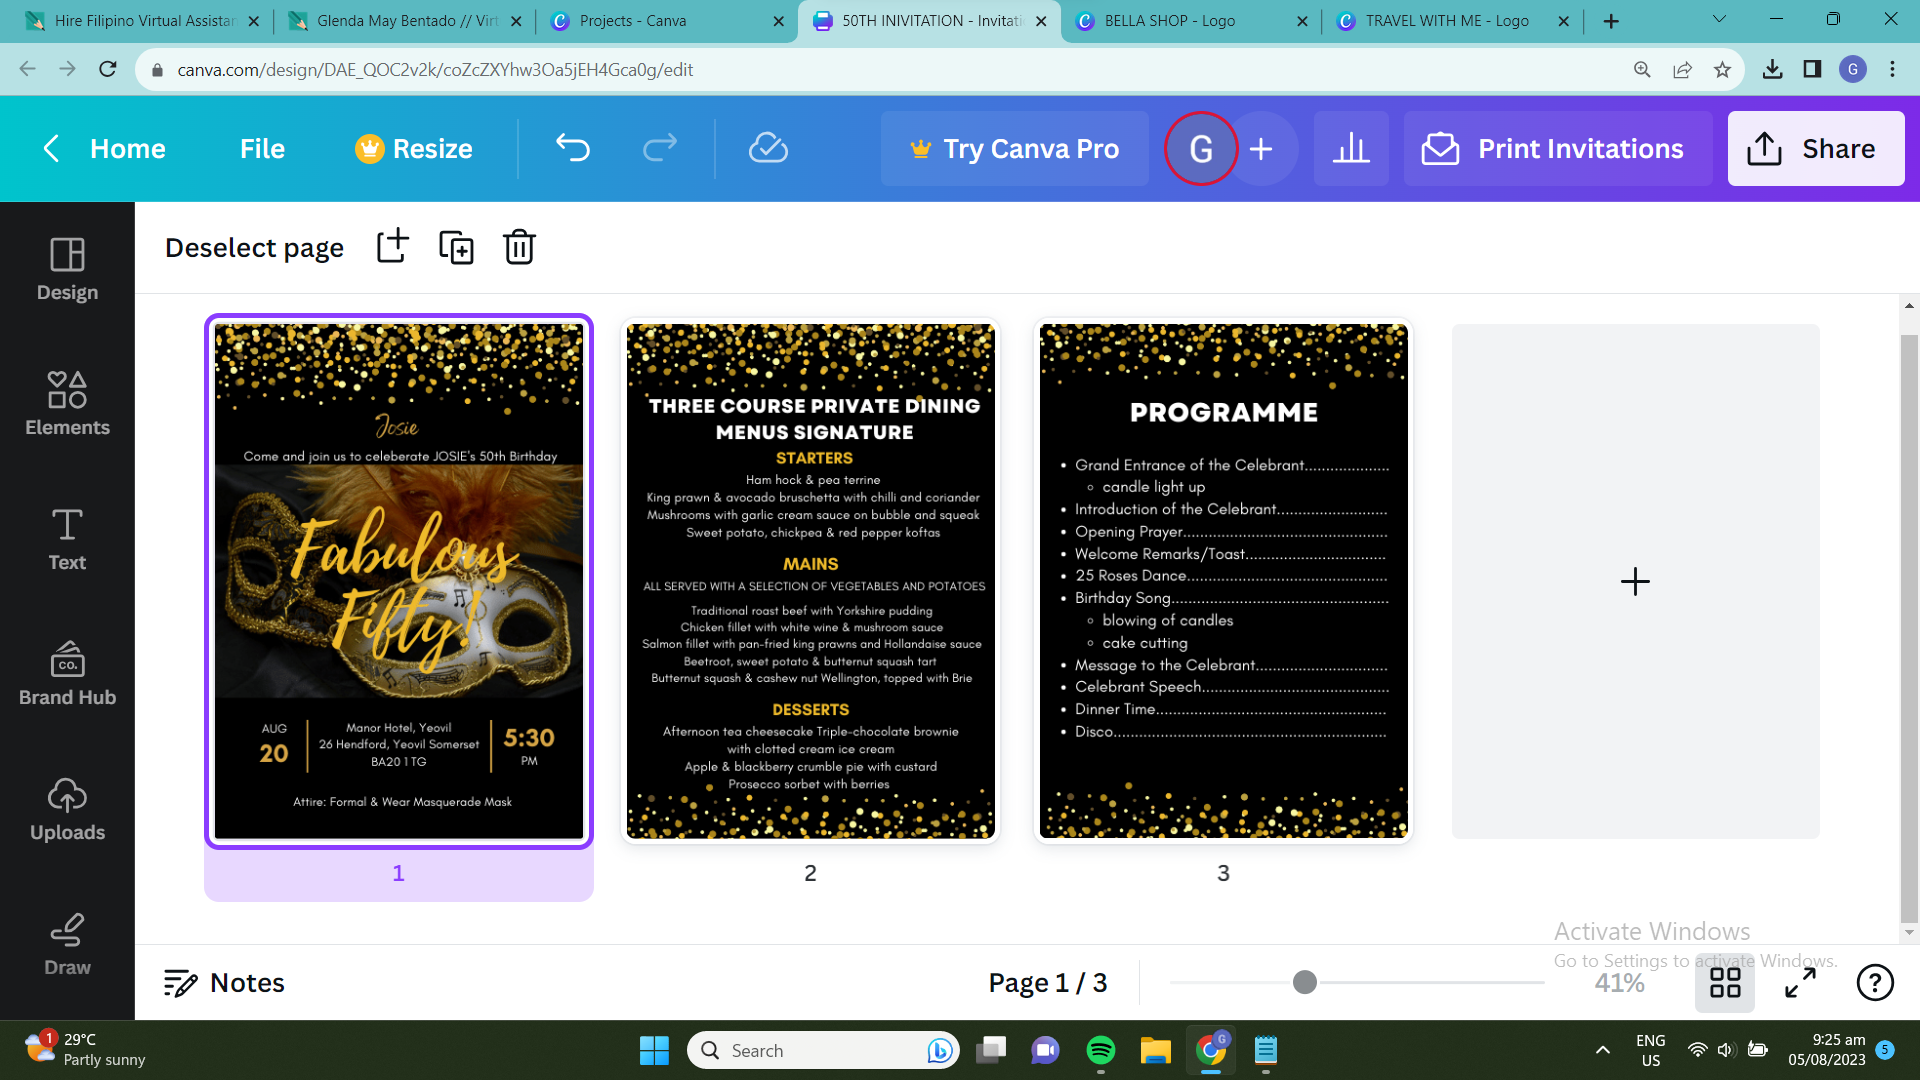
Task: Expand browser tab search chevron
Action: click(1719, 19)
